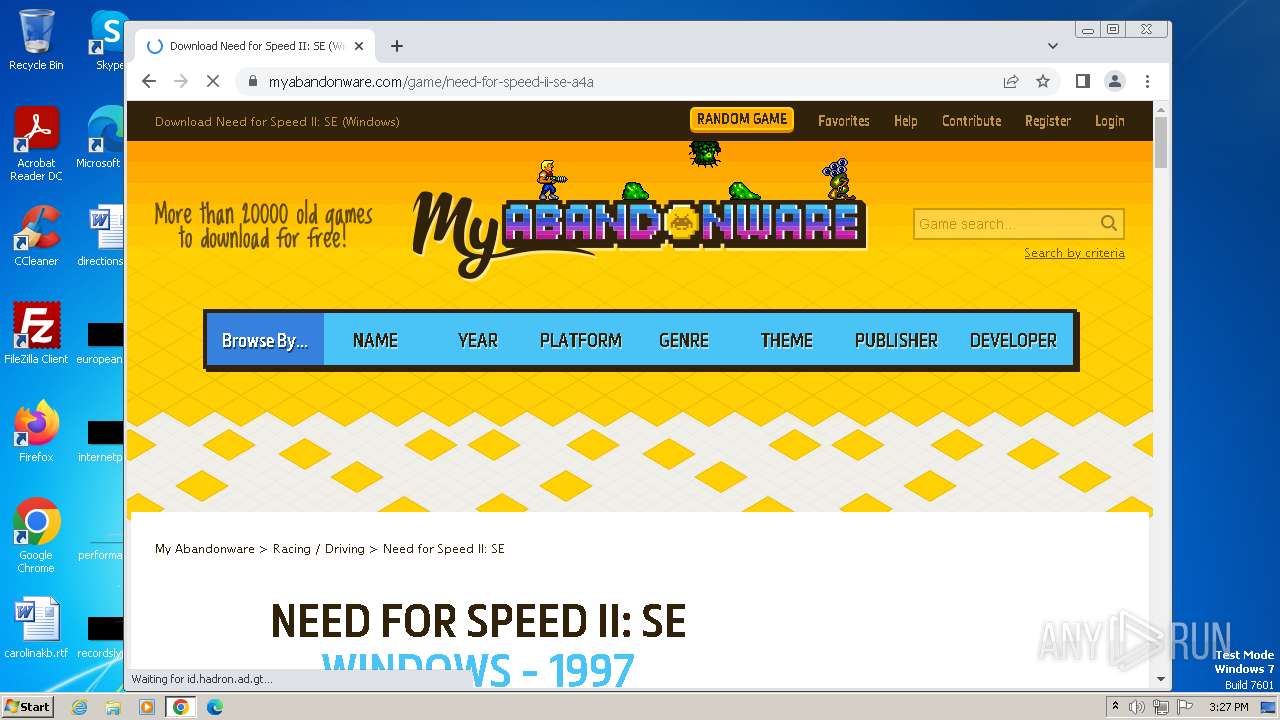Click the page vertical scrollbar thumb
Viewport: 1280px width, 720px height.
(x=1161, y=142)
